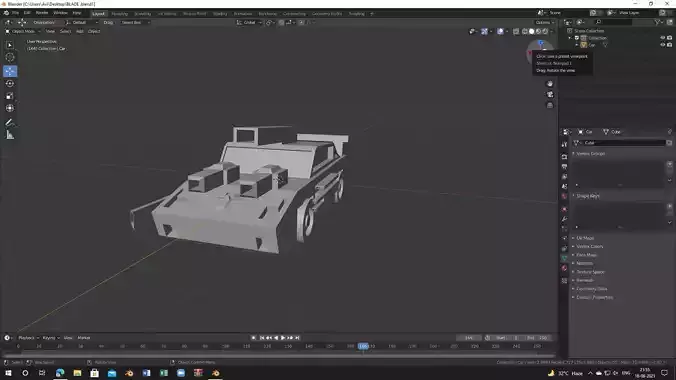Switch to the Layout workspace tab
This screenshot has width=676, height=380.
[x=98, y=14]
